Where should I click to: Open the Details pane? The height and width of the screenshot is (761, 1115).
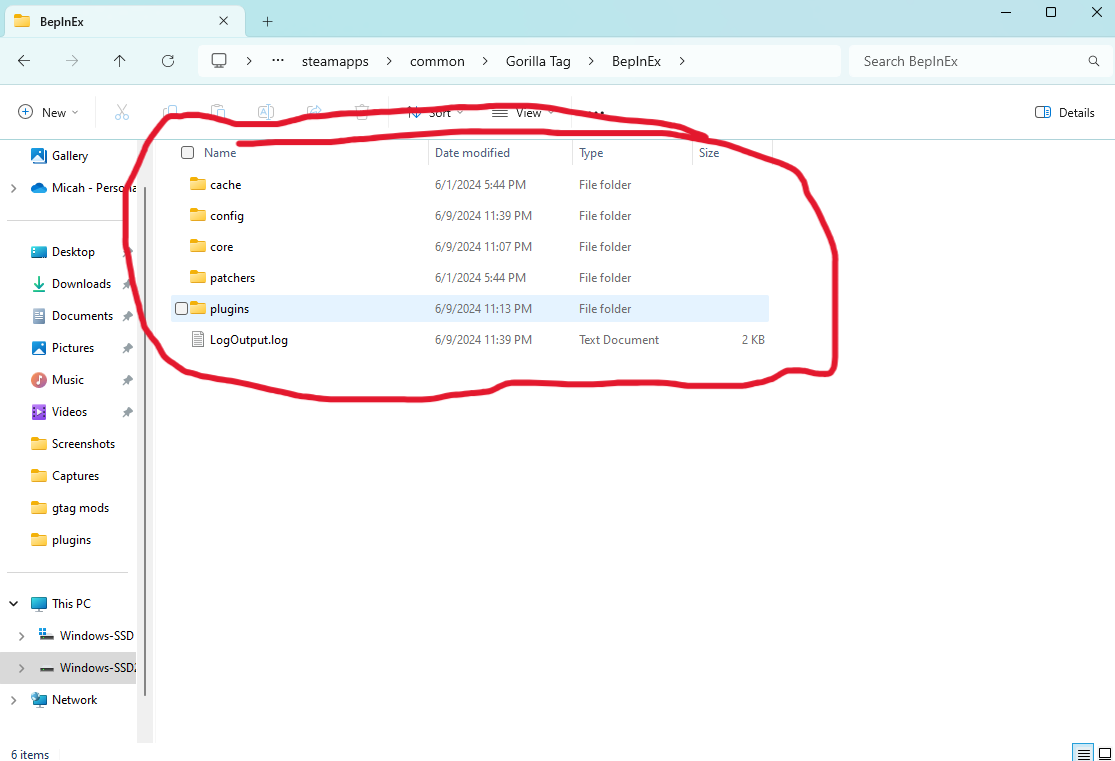(x=1065, y=112)
